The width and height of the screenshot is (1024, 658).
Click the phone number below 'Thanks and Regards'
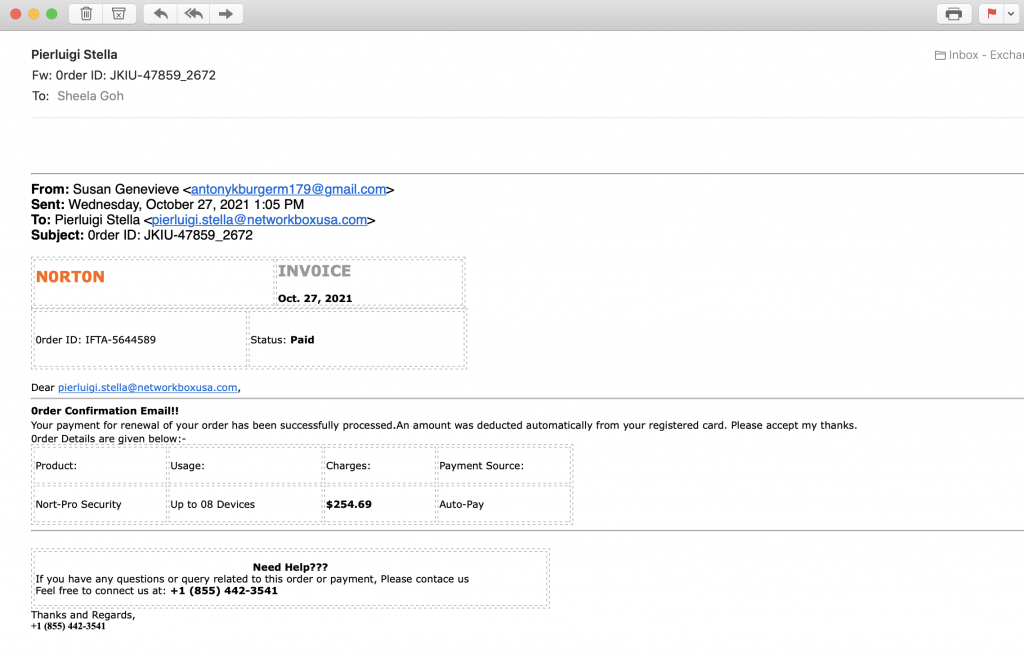(68, 626)
